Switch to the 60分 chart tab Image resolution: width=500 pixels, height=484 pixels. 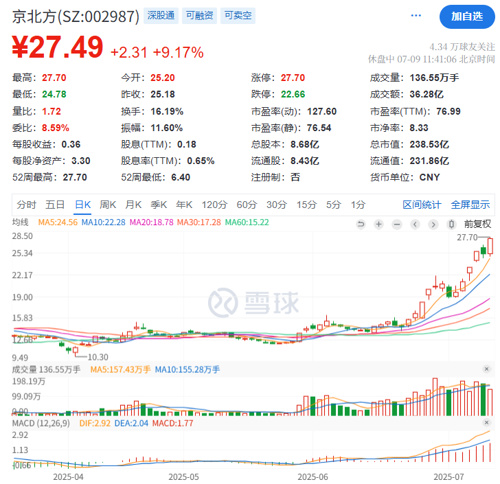point(247,204)
